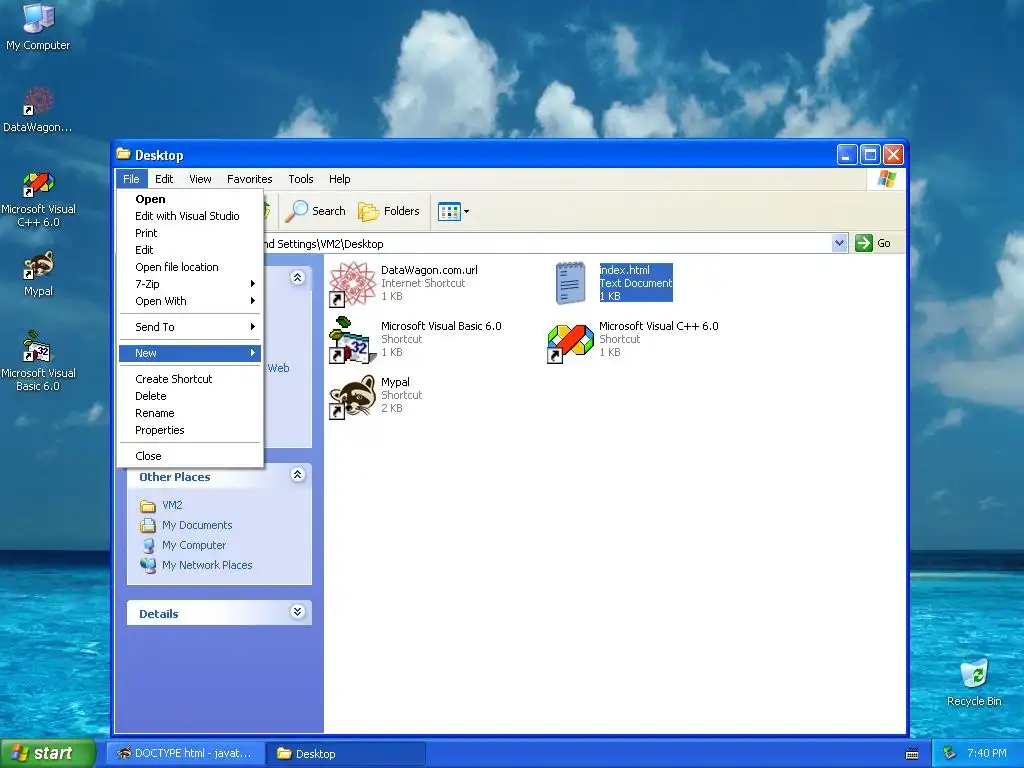Expand the Details panel chevron
Screen dimensions: 1024x768
click(297, 611)
